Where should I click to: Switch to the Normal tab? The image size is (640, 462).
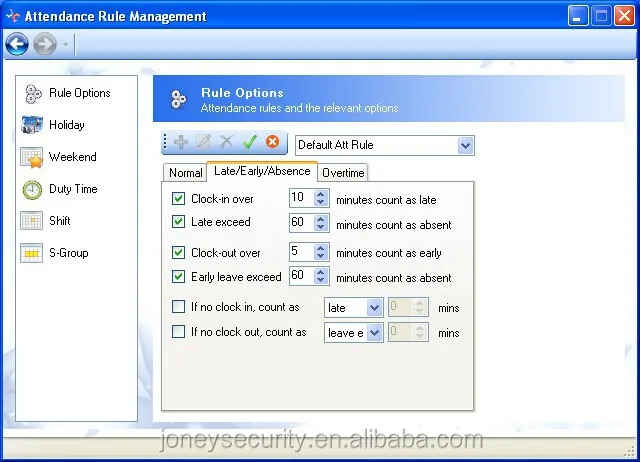coord(185,173)
